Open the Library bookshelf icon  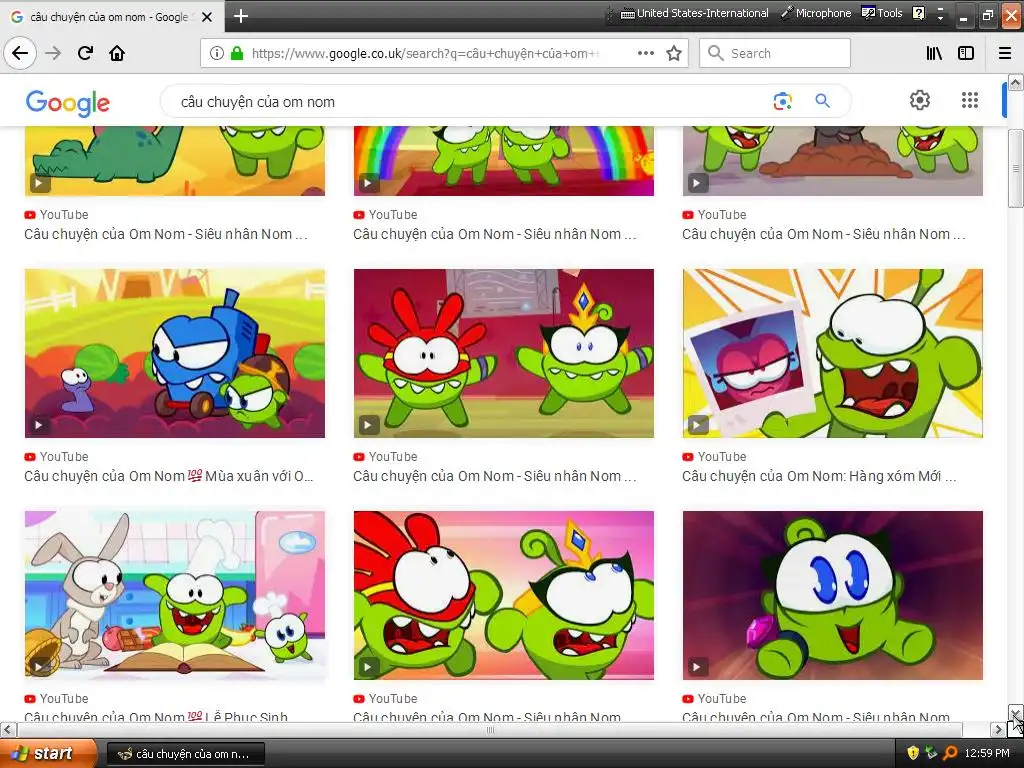tap(934, 53)
